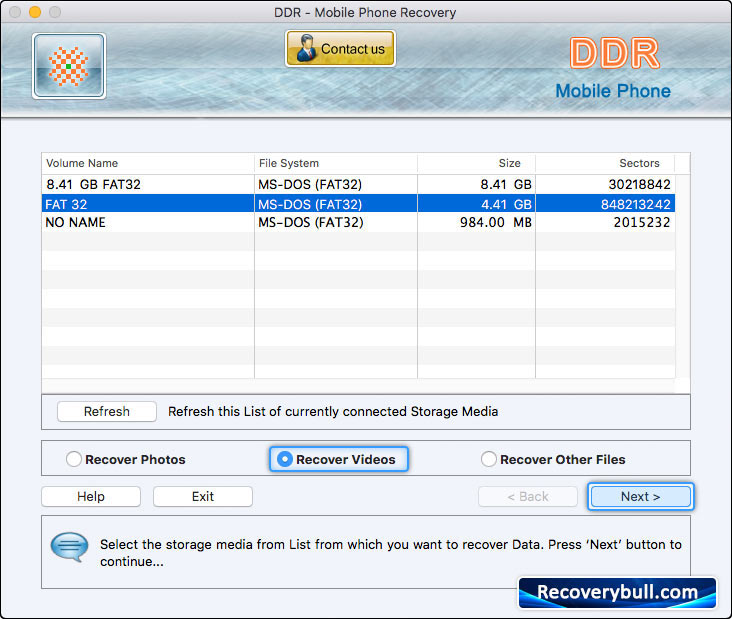This screenshot has height=619, width=732.
Task: Select the Recover Videos radio option
Action: pyautogui.click(x=338, y=459)
